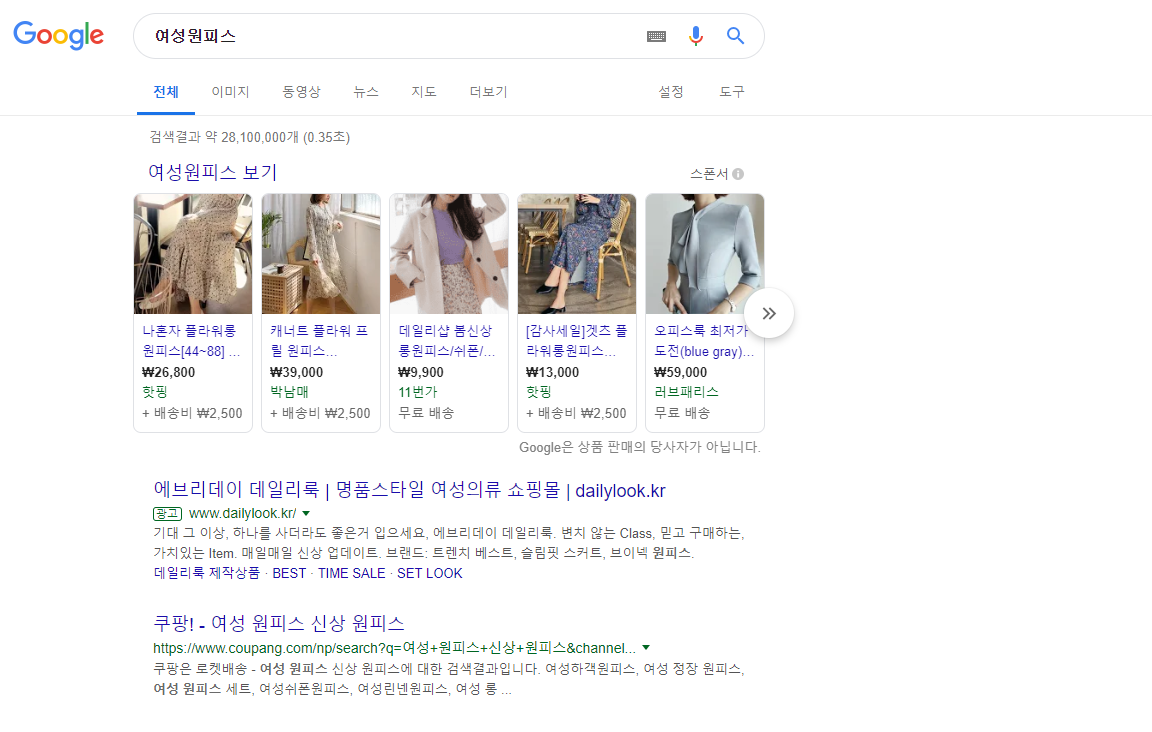
Task: Open the 더보기 dropdown
Action: click(x=487, y=91)
